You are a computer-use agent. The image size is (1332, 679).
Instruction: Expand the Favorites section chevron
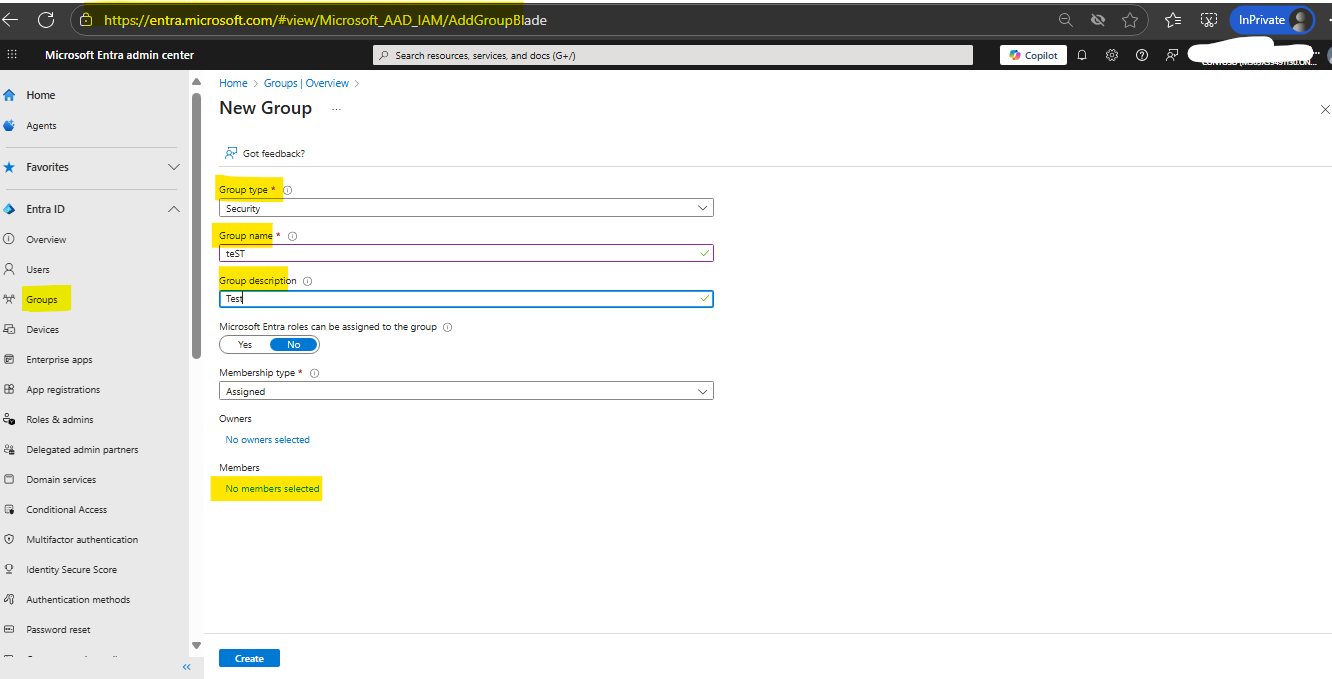[x=174, y=167]
